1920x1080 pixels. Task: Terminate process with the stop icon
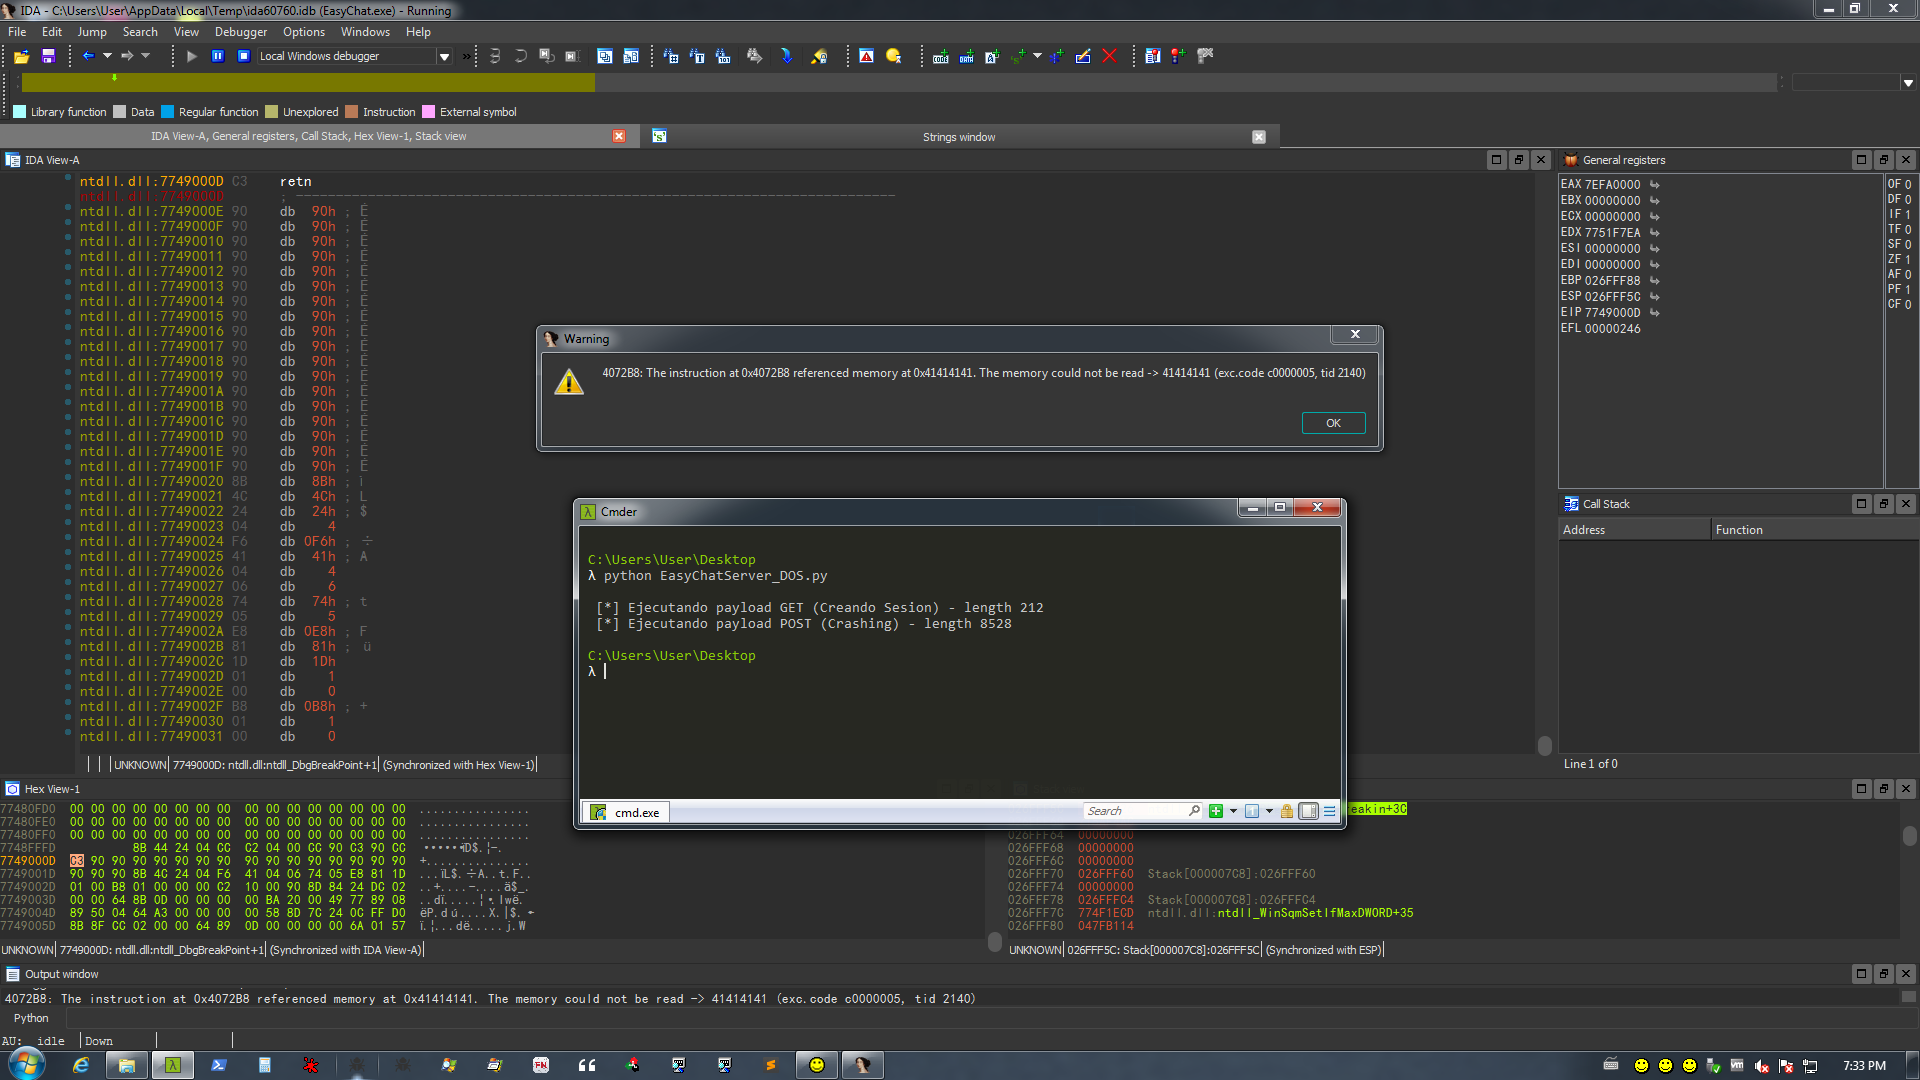click(x=243, y=57)
